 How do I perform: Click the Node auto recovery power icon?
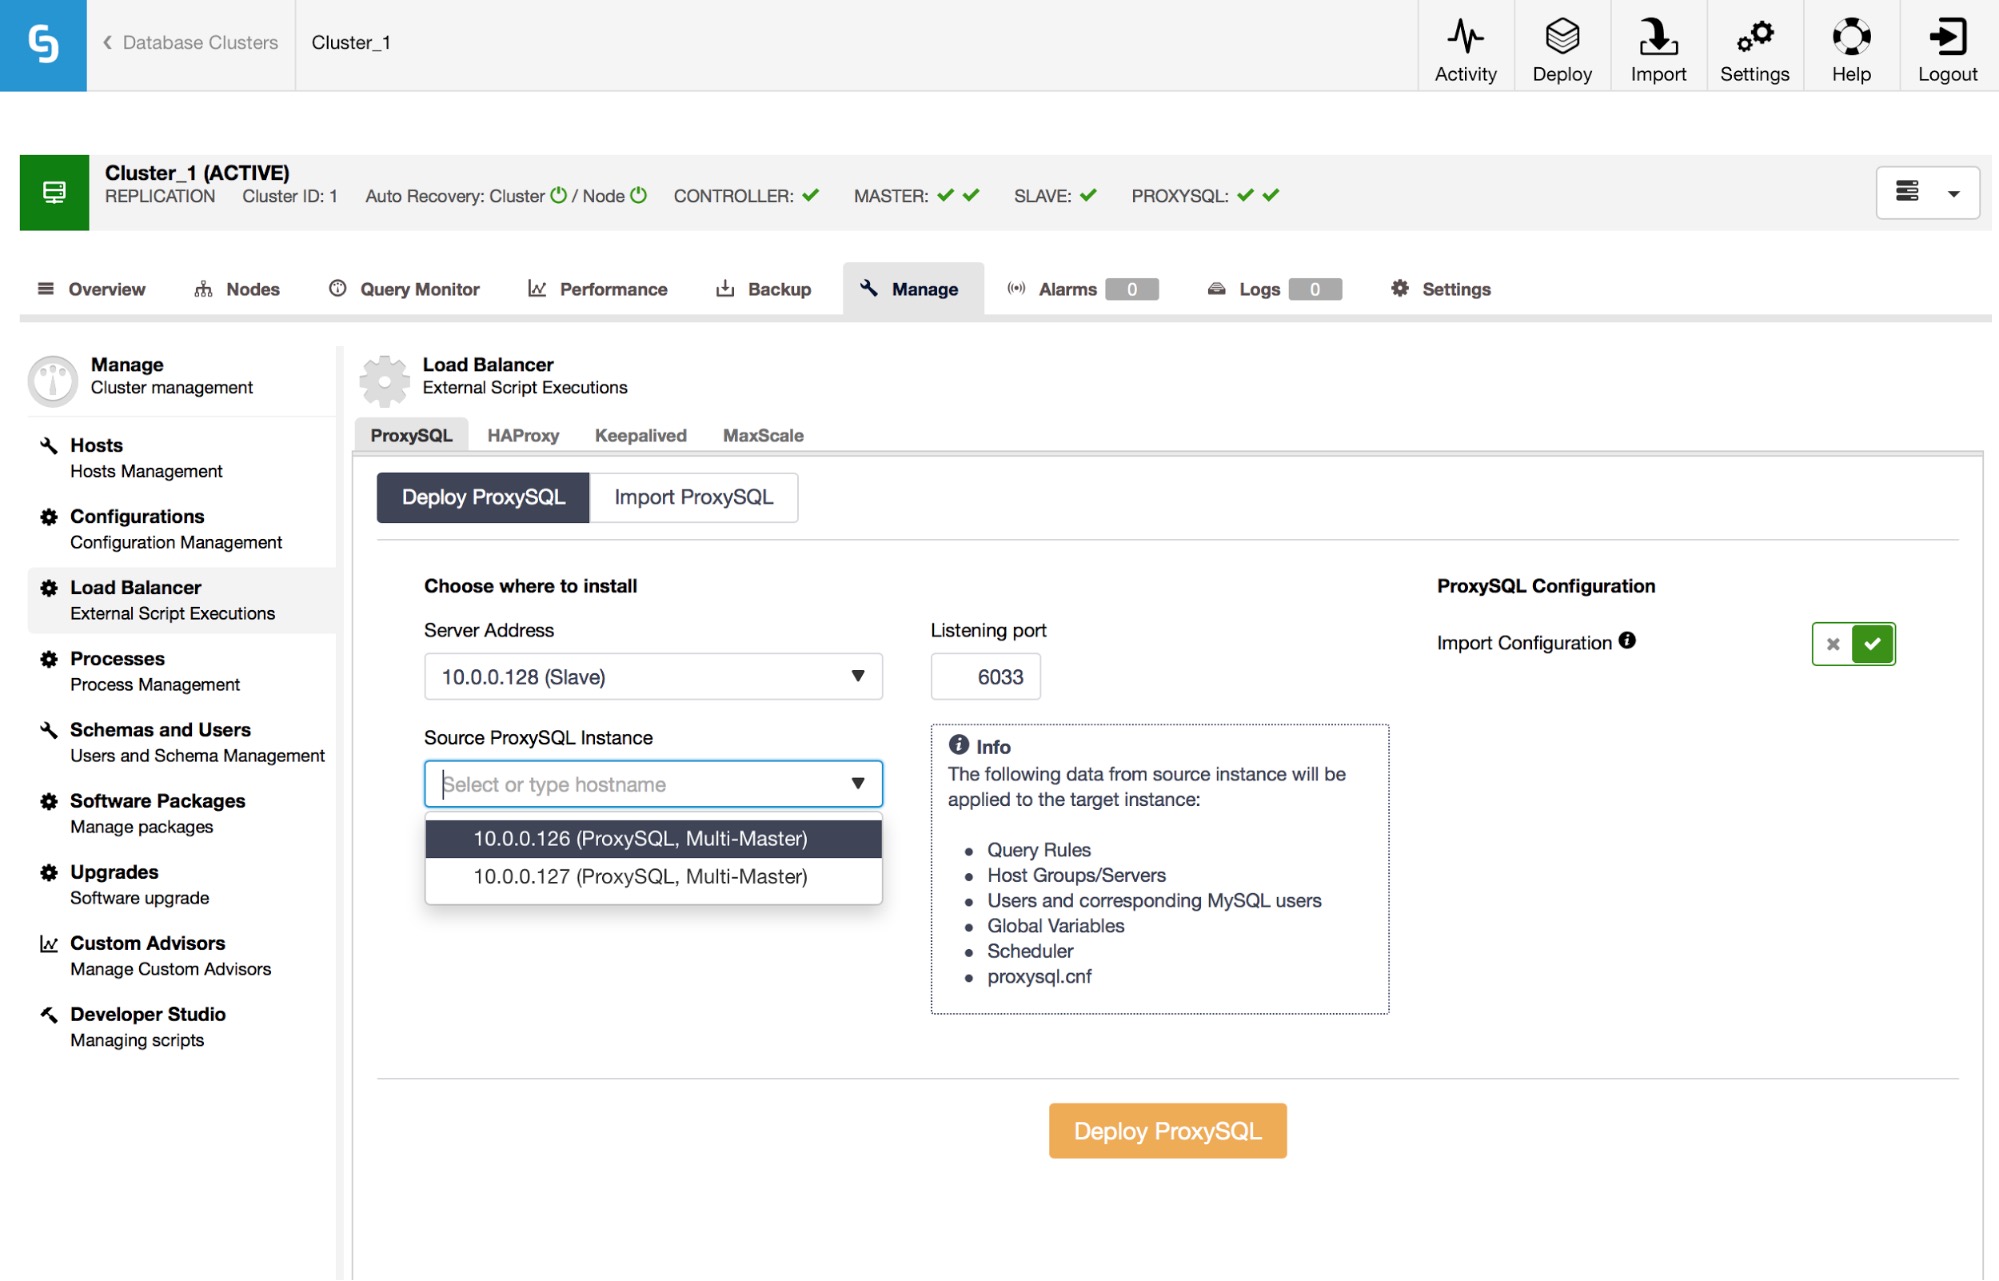pos(638,195)
